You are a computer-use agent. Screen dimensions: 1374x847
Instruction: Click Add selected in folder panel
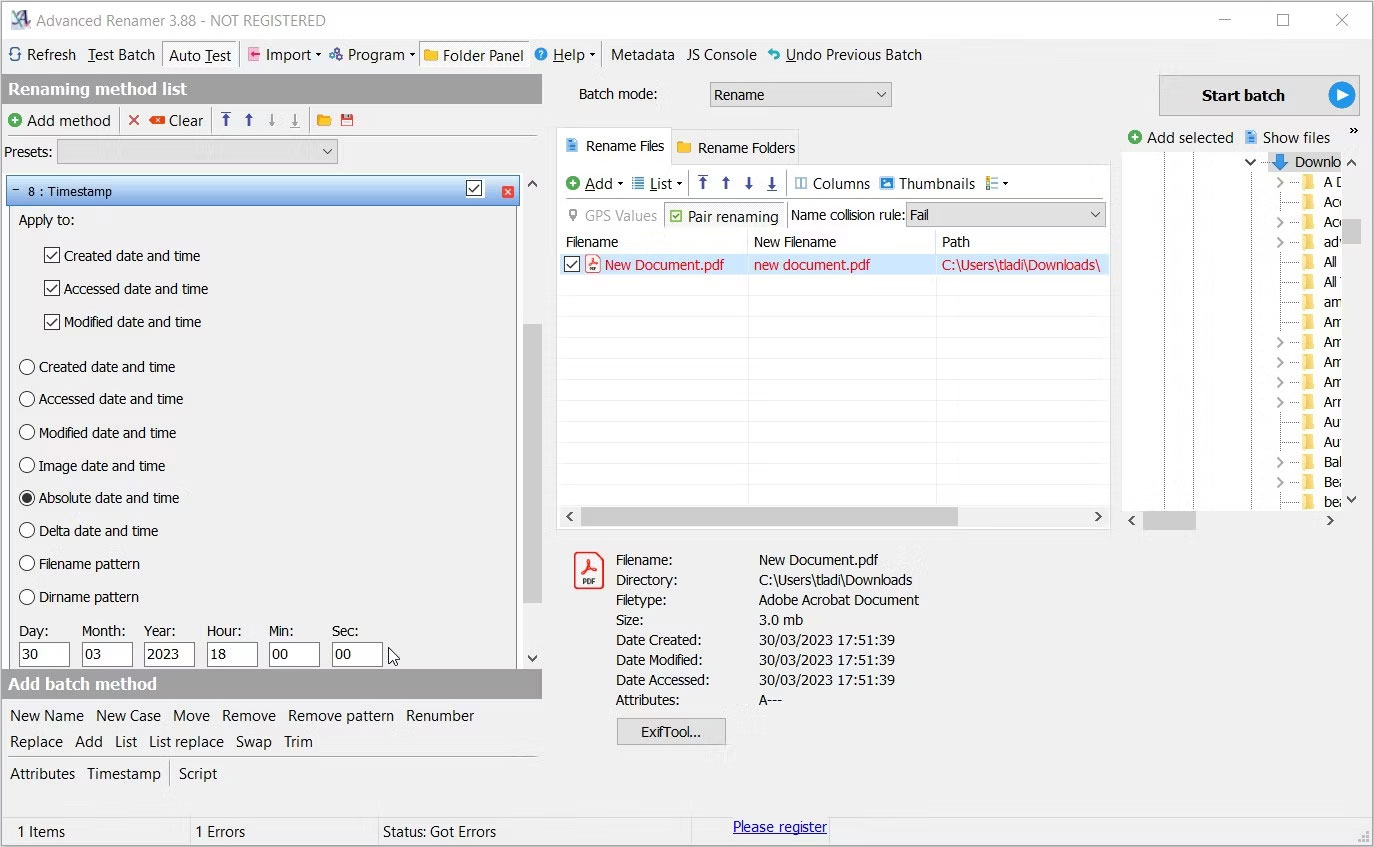pyautogui.click(x=1181, y=138)
